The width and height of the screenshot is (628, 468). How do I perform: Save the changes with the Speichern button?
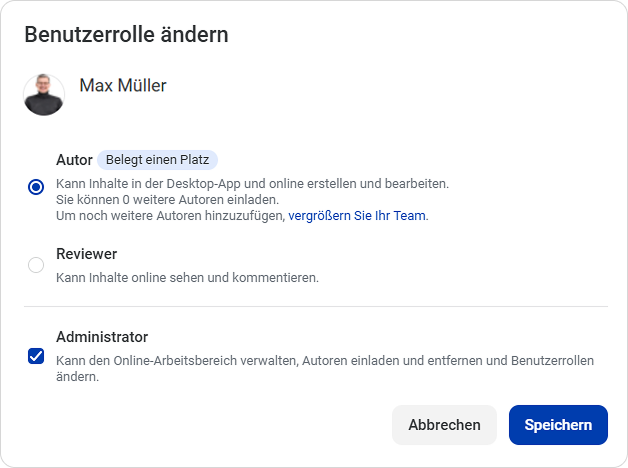558,425
